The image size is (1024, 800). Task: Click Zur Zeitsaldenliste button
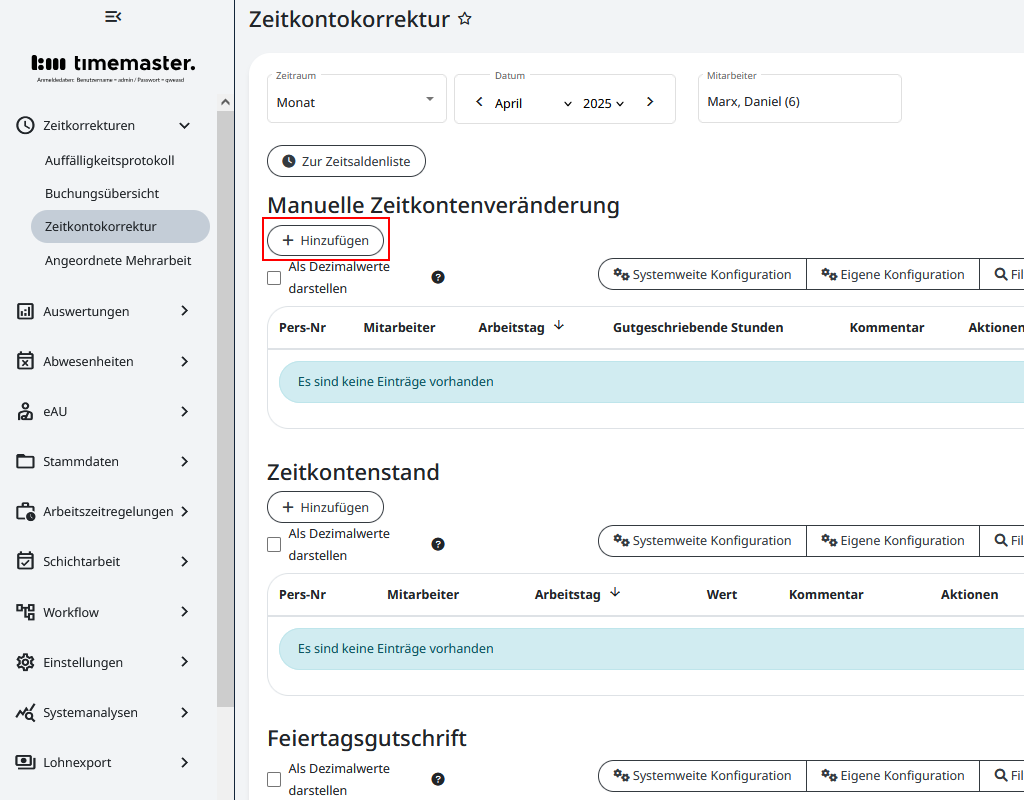[346, 161]
